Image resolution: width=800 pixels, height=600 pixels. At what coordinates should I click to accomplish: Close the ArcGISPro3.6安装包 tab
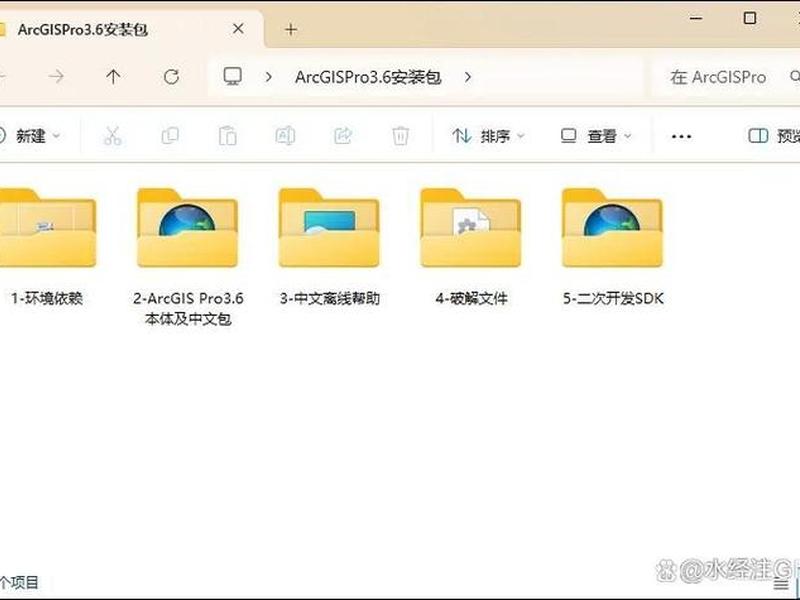[238, 30]
